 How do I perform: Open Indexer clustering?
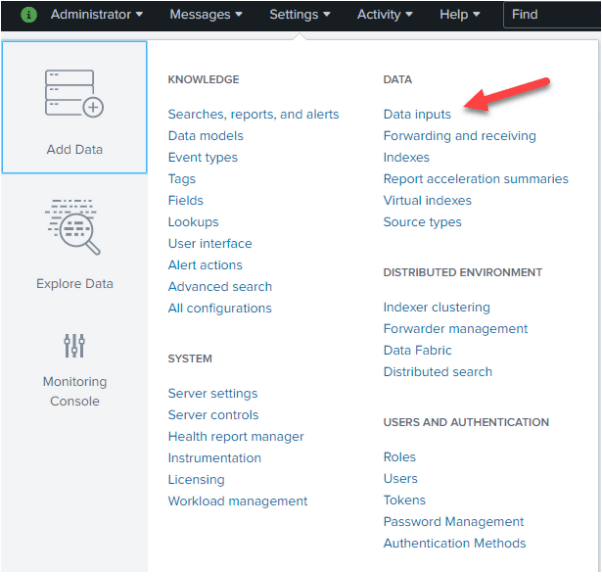coord(437,308)
